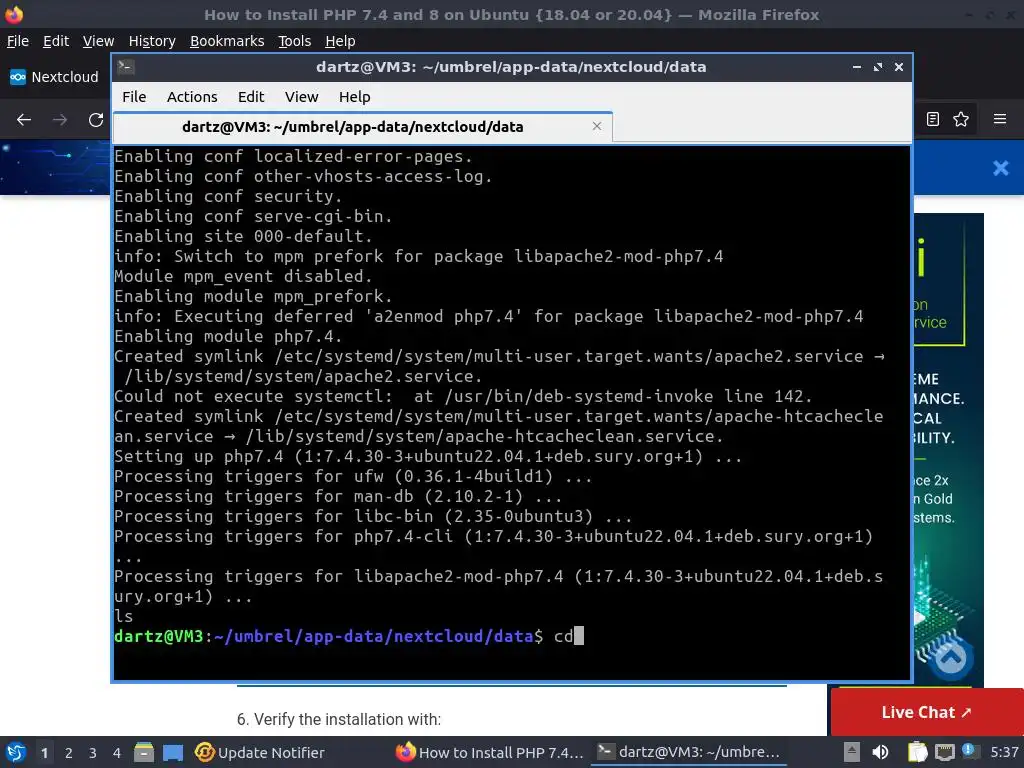Click '6. Verify the installation with:' text
This screenshot has height=768, width=1024.
click(339, 719)
